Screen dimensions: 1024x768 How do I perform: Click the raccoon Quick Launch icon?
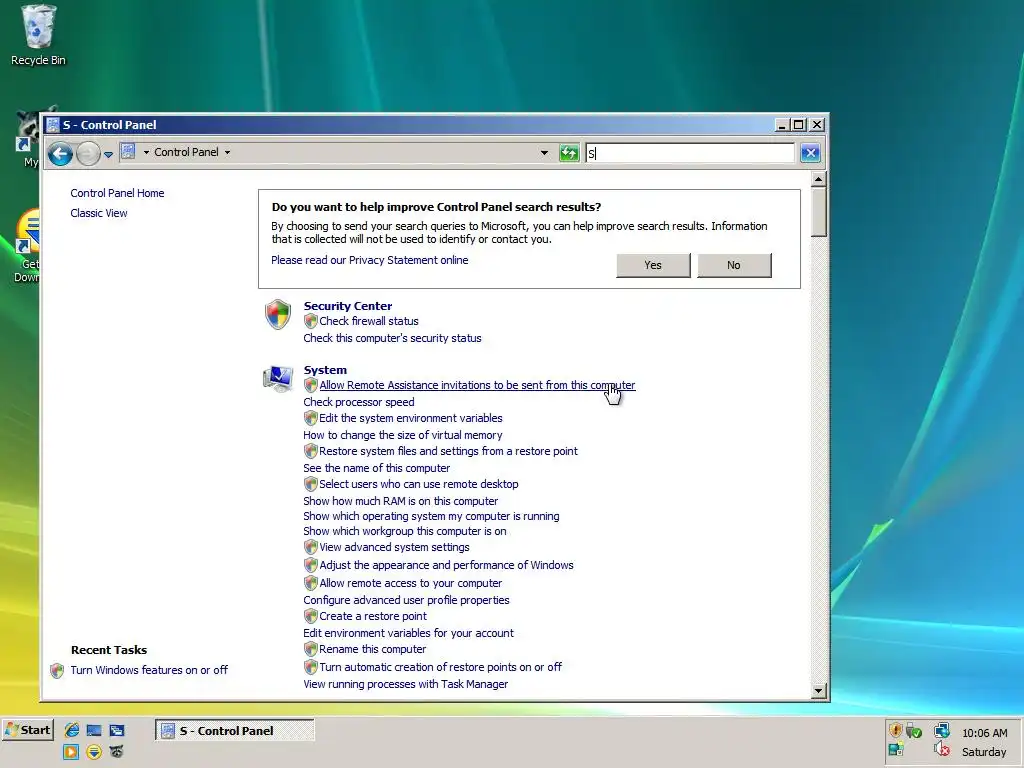tap(116, 752)
